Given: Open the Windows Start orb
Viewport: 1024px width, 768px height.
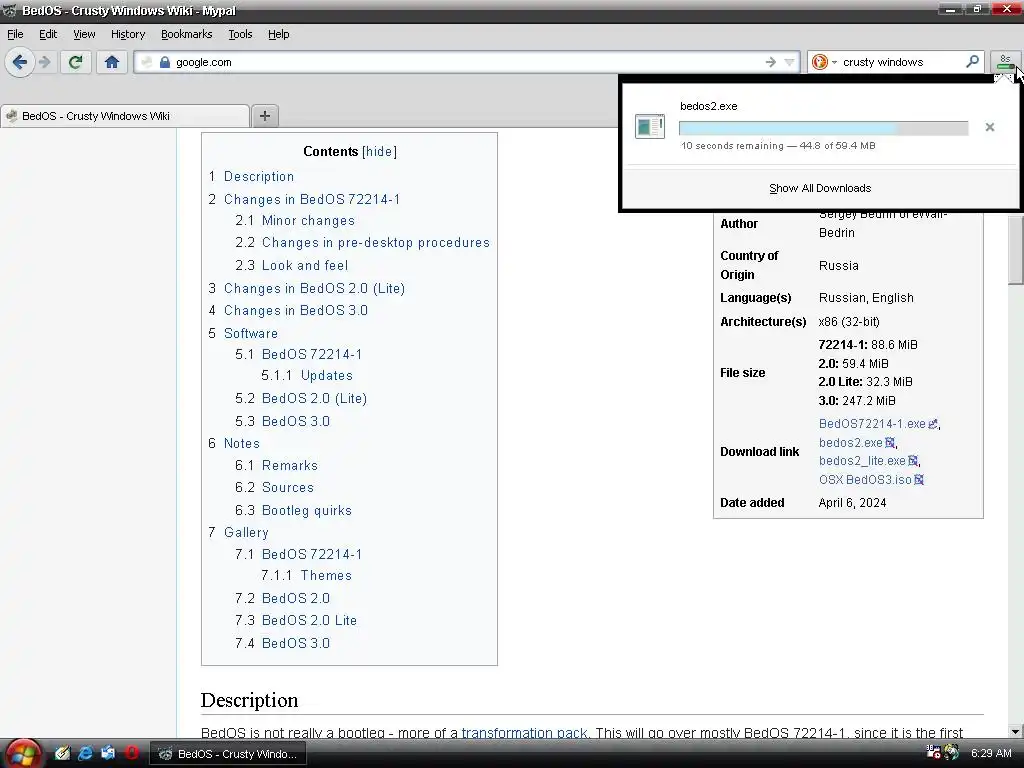Looking at the screenshot, I should tap(22, 754).
